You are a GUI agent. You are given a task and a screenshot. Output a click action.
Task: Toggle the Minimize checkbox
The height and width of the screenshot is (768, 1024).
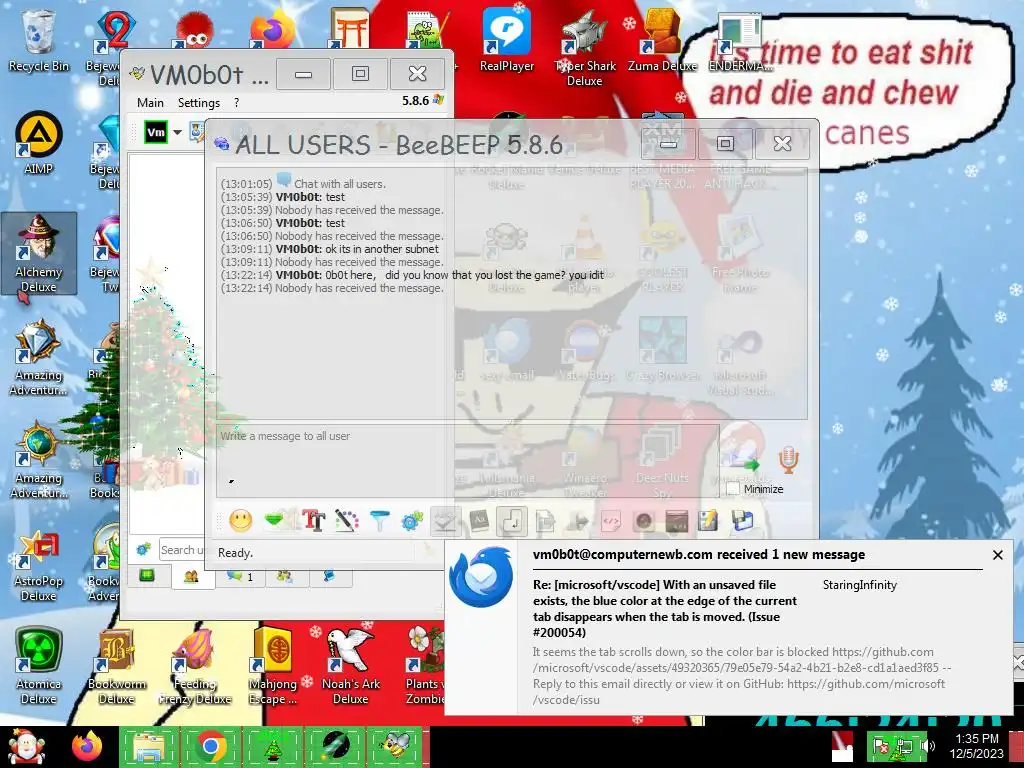click(734, 488)
